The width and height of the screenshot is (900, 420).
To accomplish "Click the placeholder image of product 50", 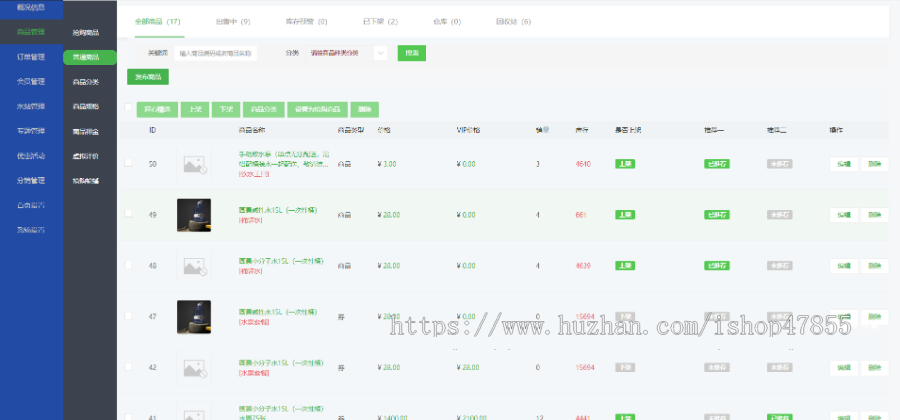I will (x=194, y=164).
